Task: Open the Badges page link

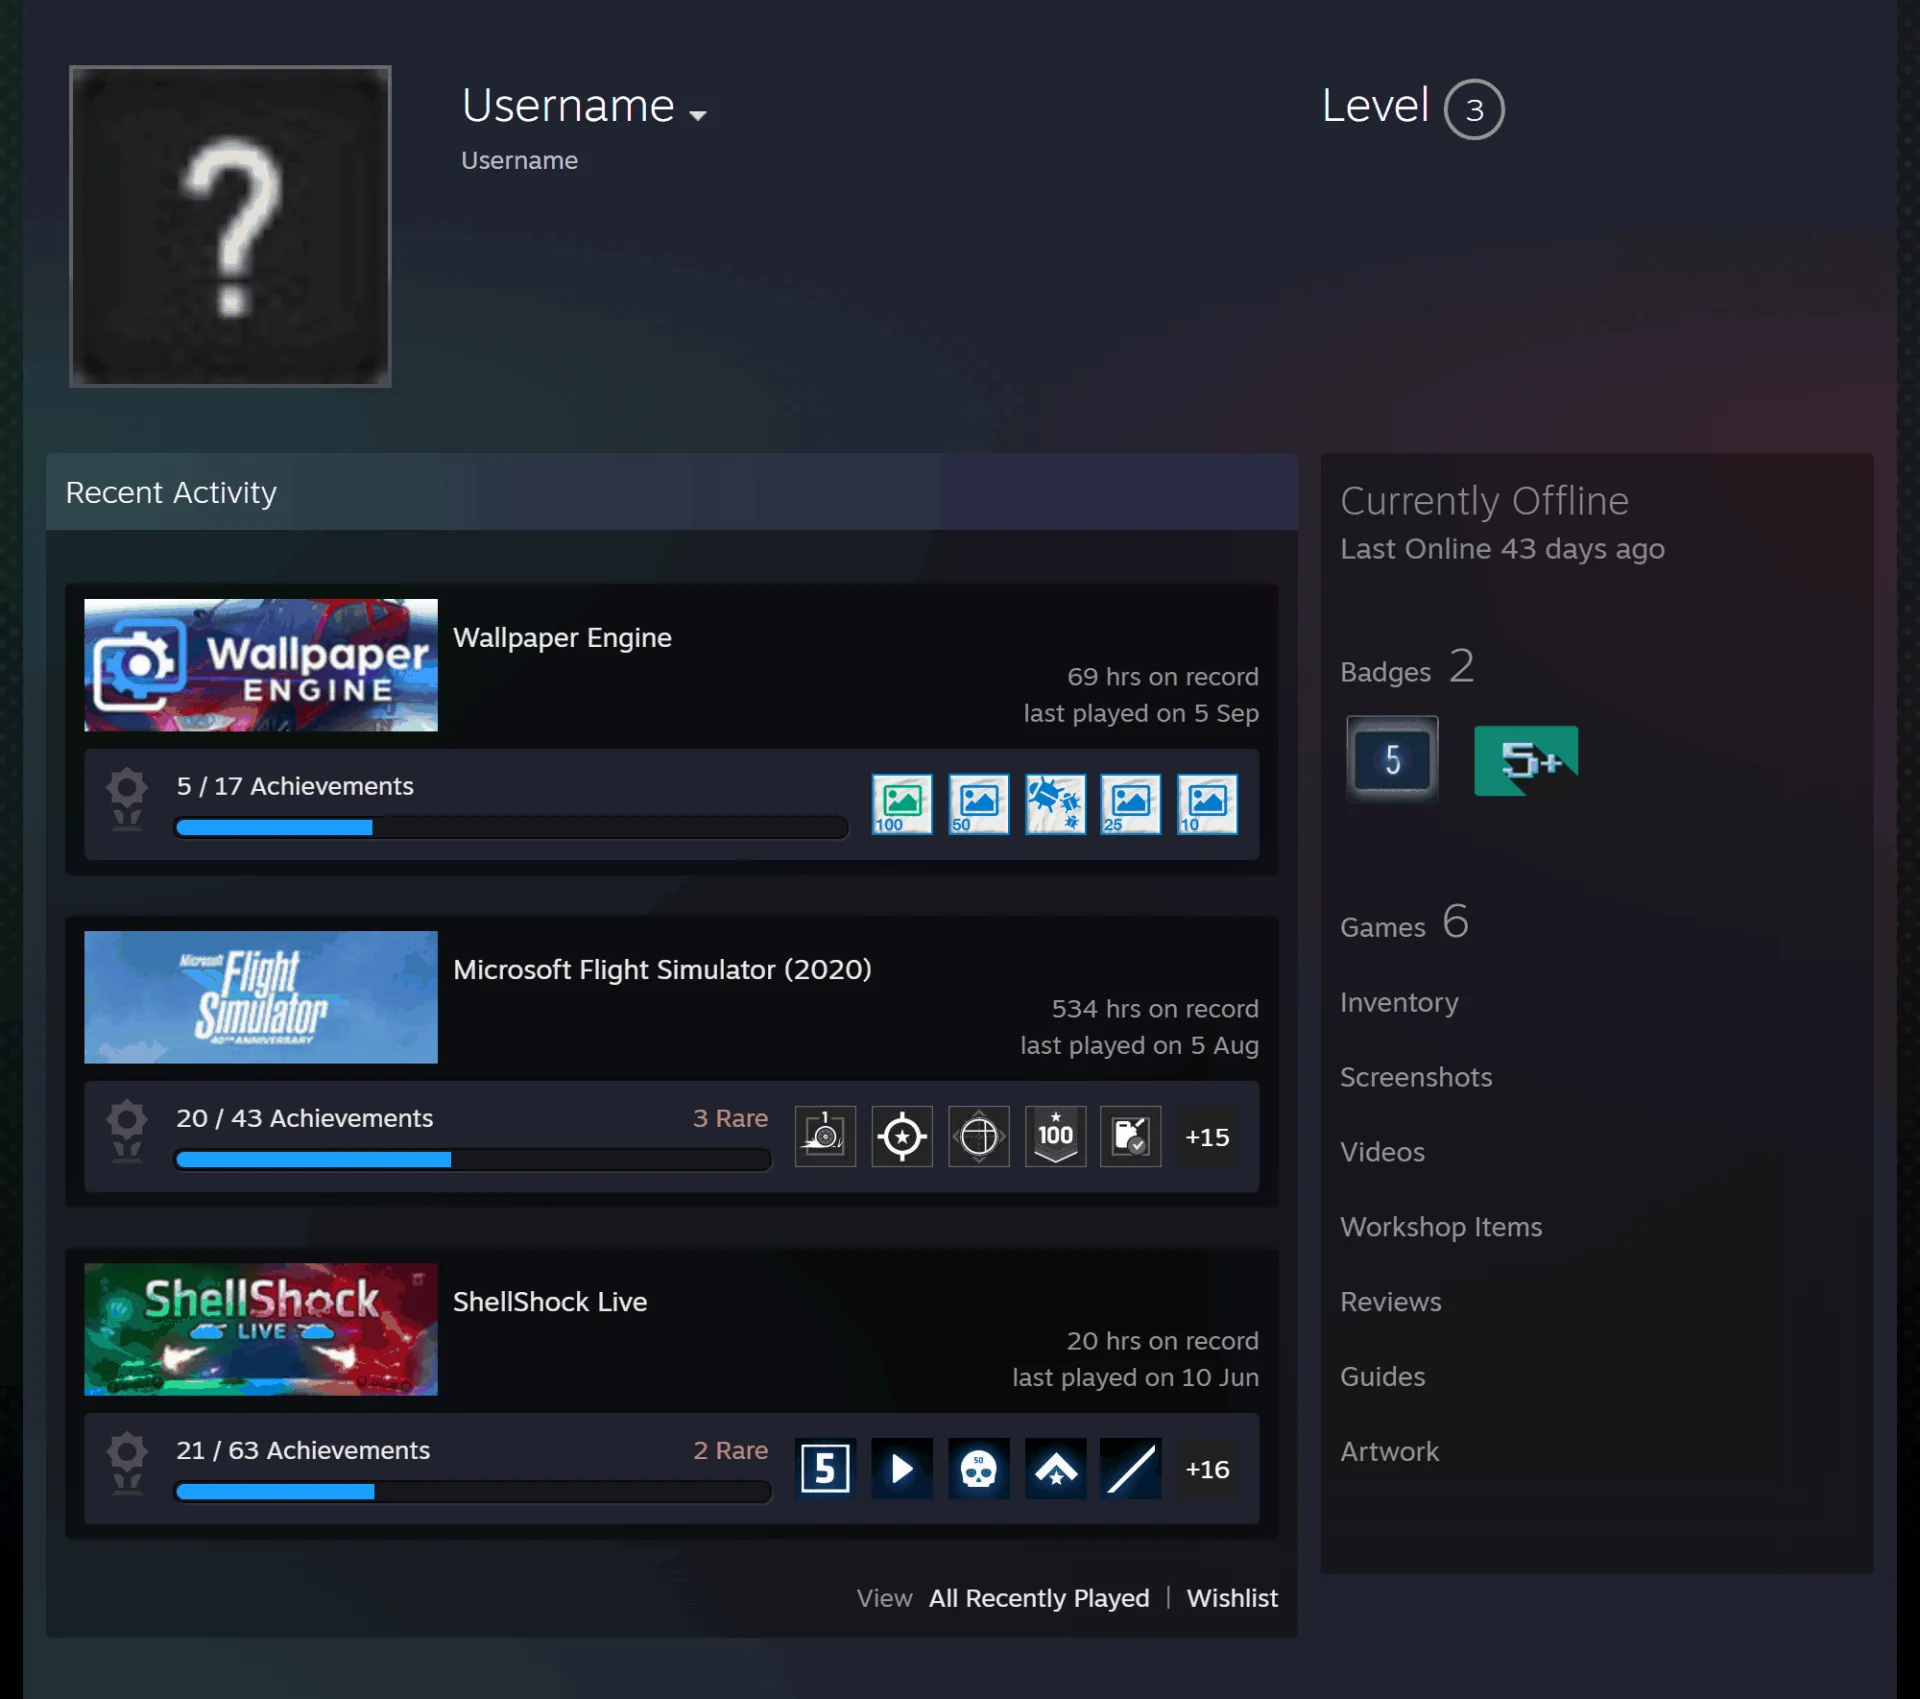Action: click(1407, 667)
